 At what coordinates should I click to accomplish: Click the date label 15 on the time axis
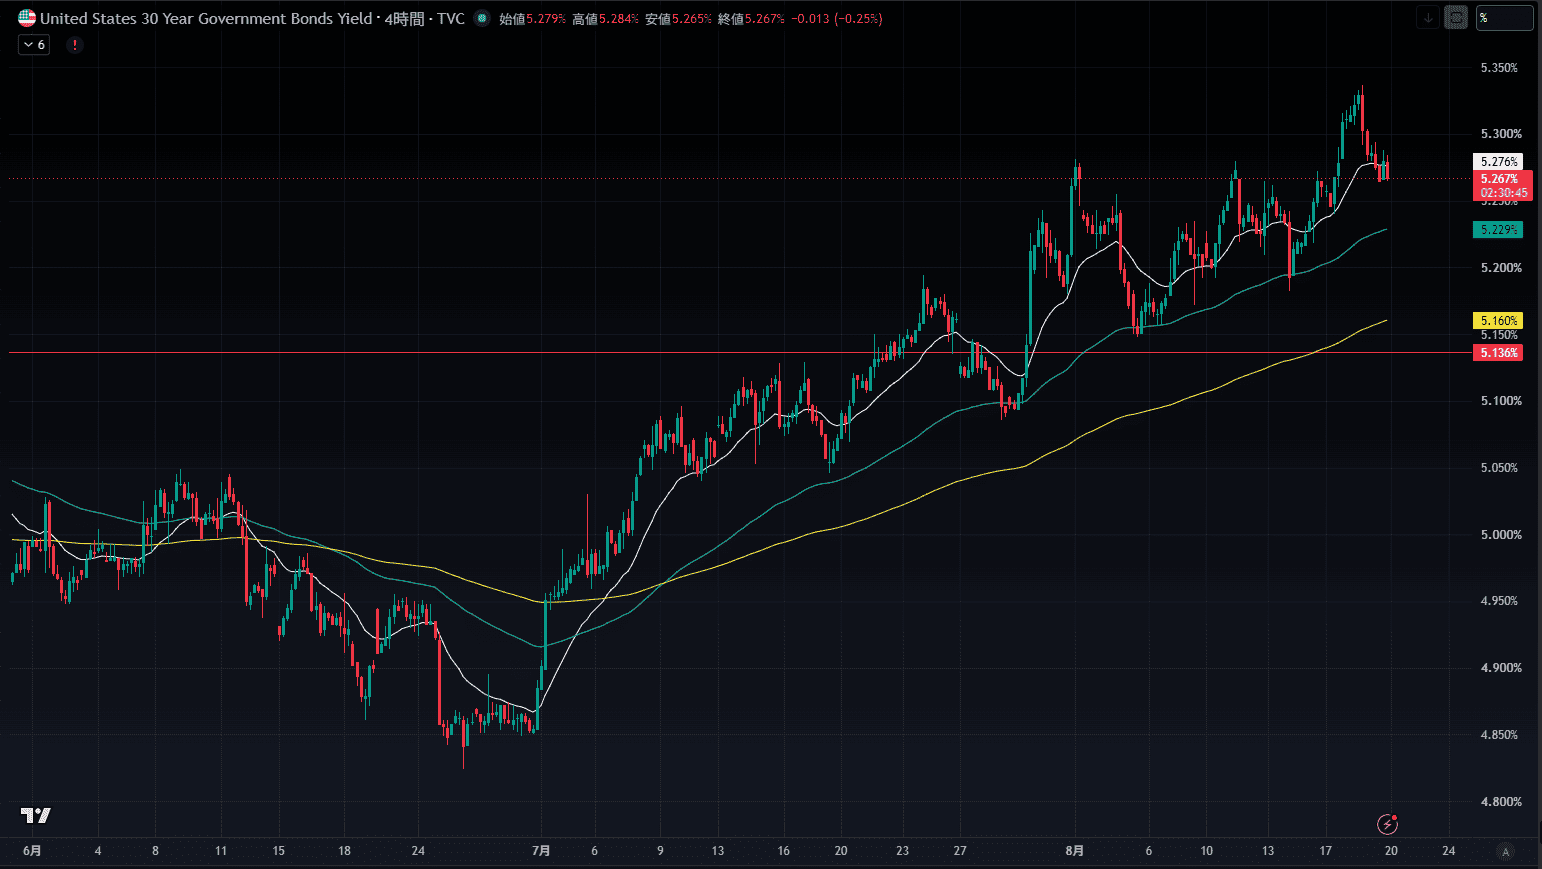278,851
